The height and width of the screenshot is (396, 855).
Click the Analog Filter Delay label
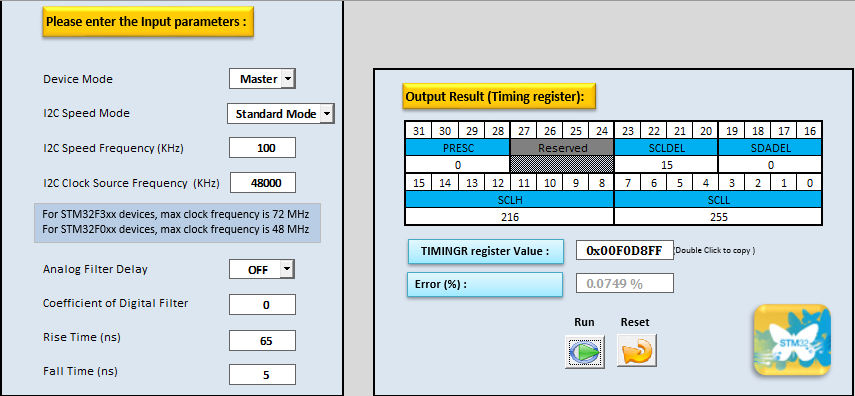pos(95,269)
